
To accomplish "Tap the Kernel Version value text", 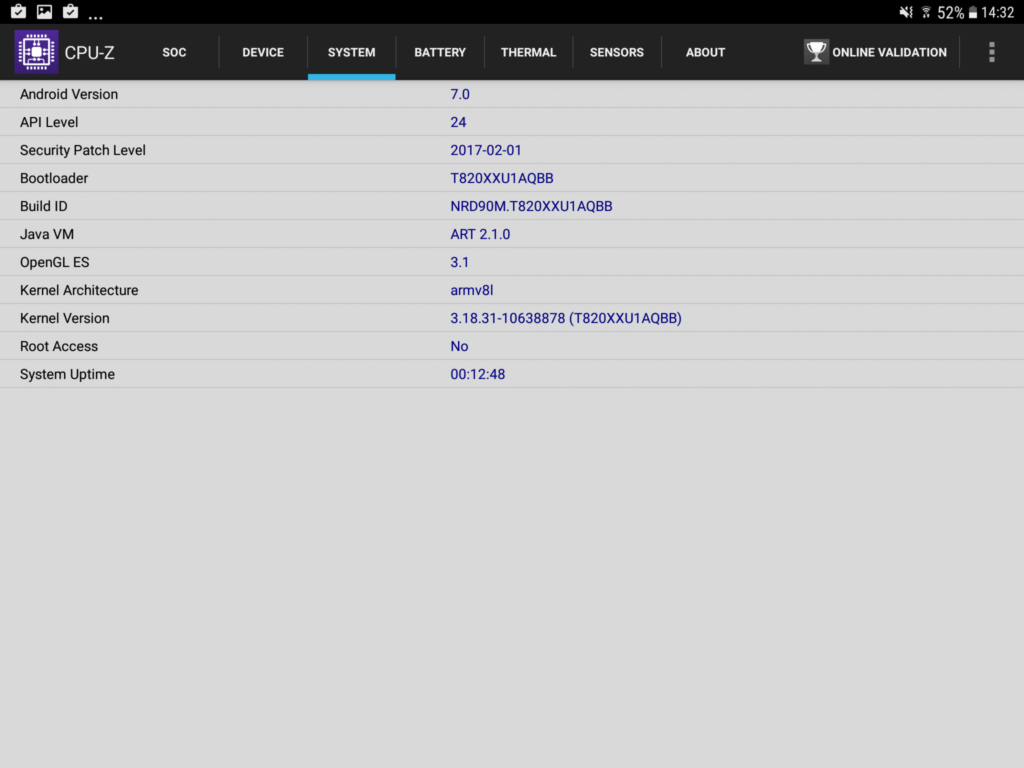I will 566,318.
